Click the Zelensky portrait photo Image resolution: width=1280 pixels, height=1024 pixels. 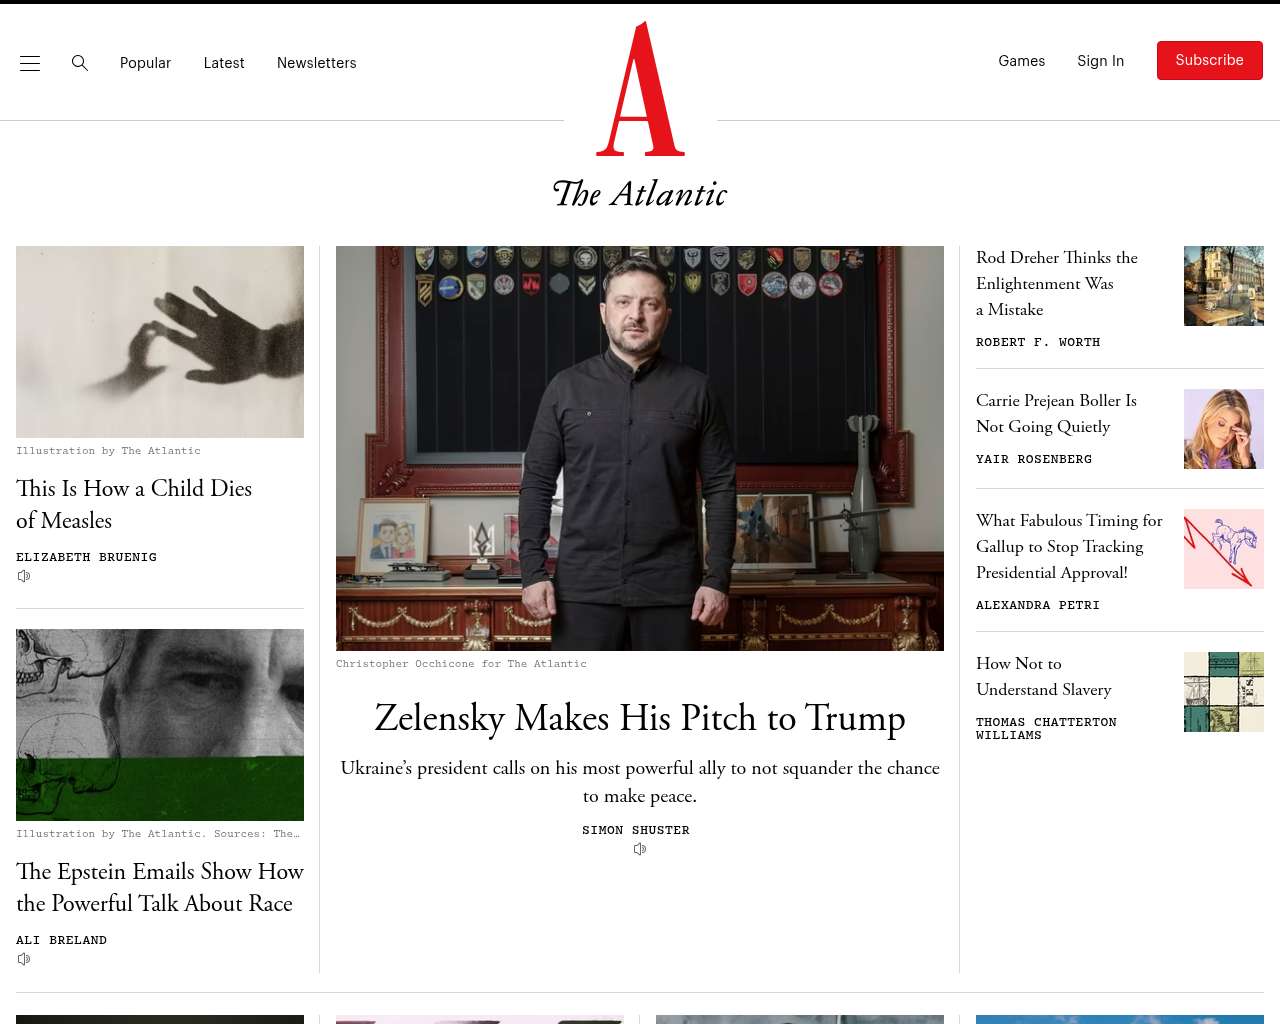point(640,448)
